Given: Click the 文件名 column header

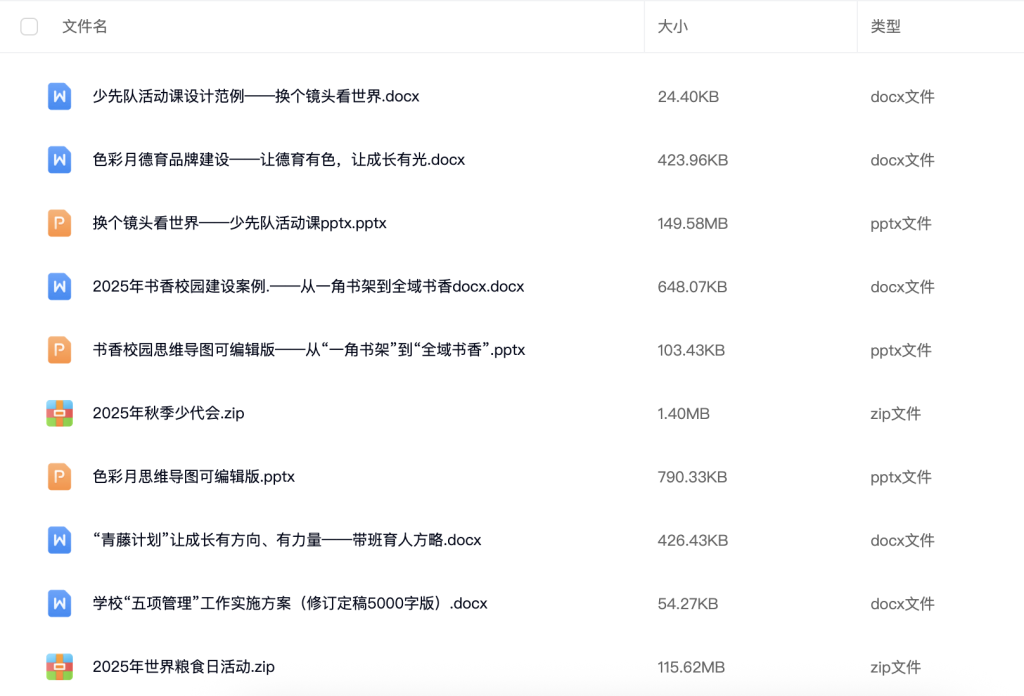Looking at the screenshot, I should click(85, 27).
